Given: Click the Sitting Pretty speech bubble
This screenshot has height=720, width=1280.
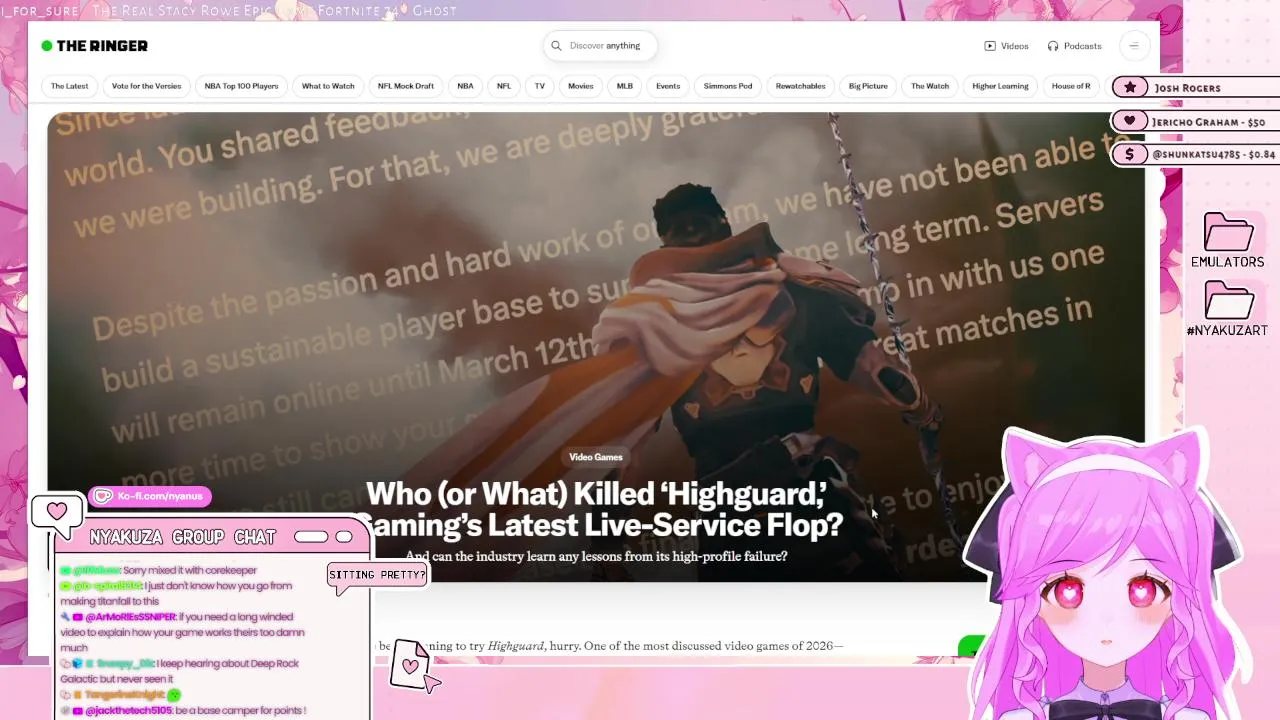Looking at the screenshot, I should pos(377,575).
